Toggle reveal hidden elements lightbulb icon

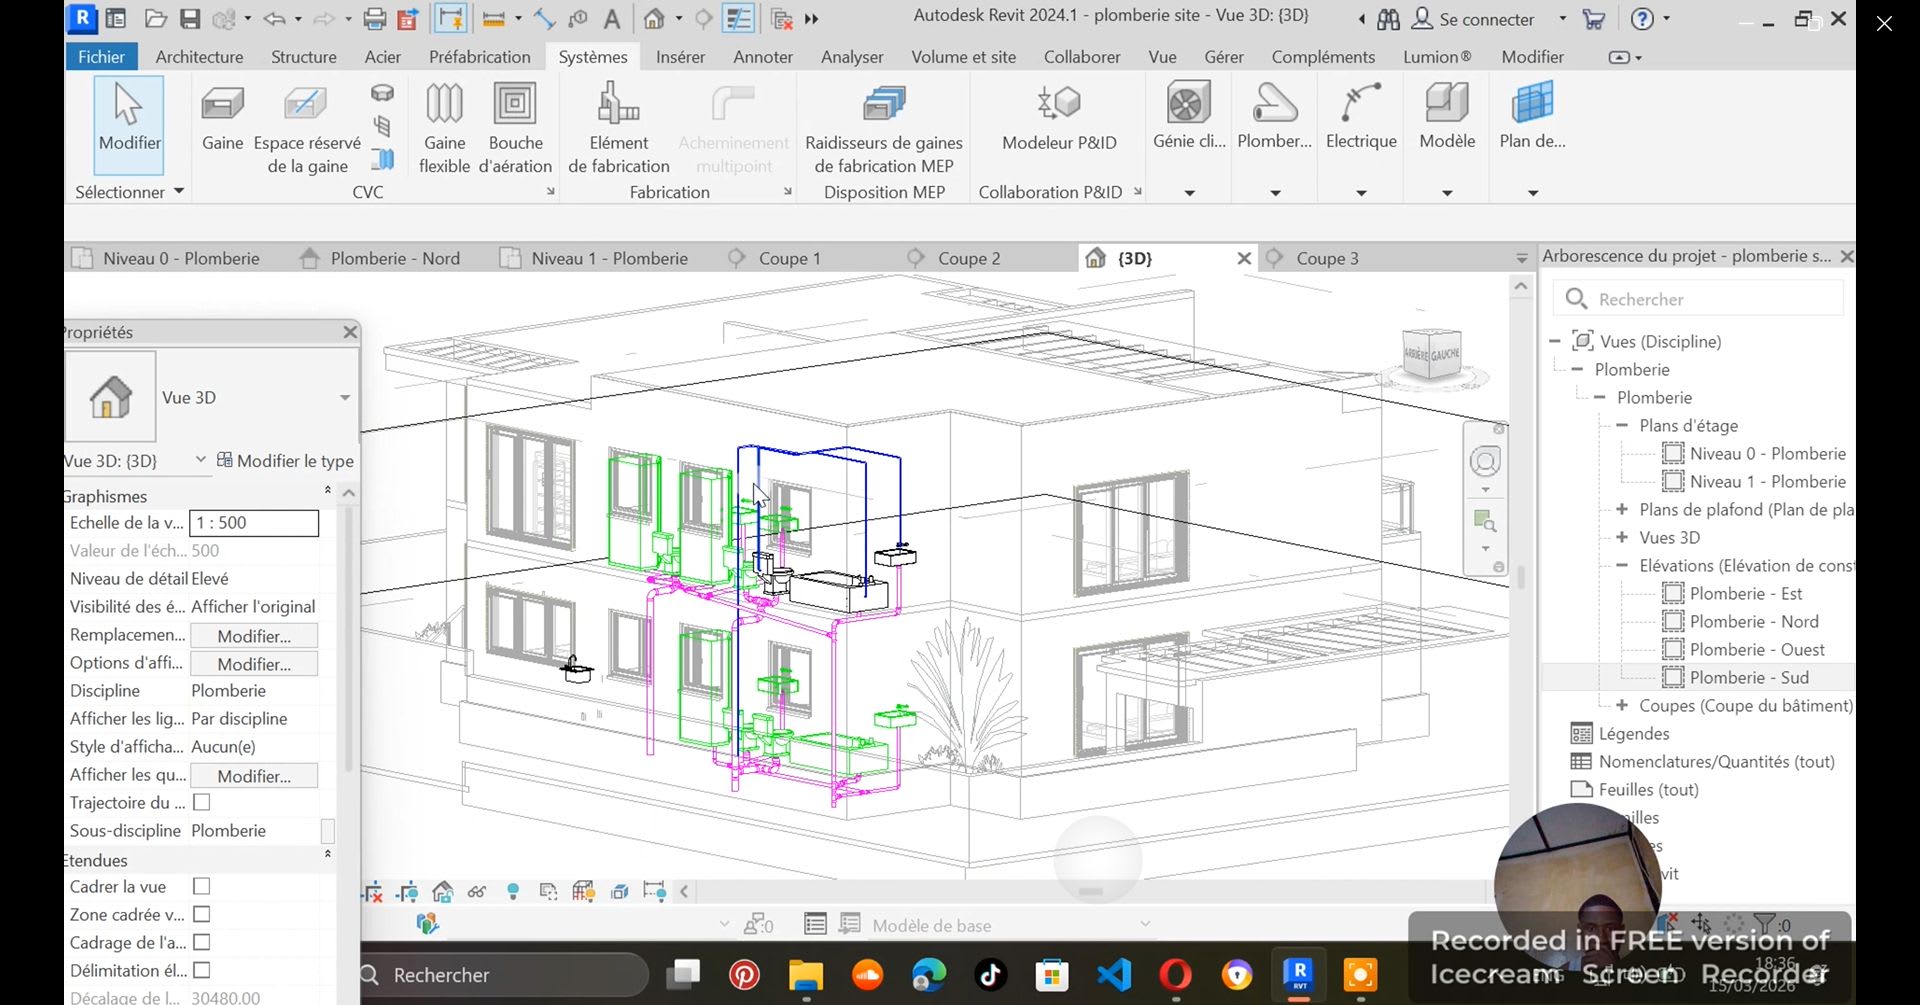(513, 892)
